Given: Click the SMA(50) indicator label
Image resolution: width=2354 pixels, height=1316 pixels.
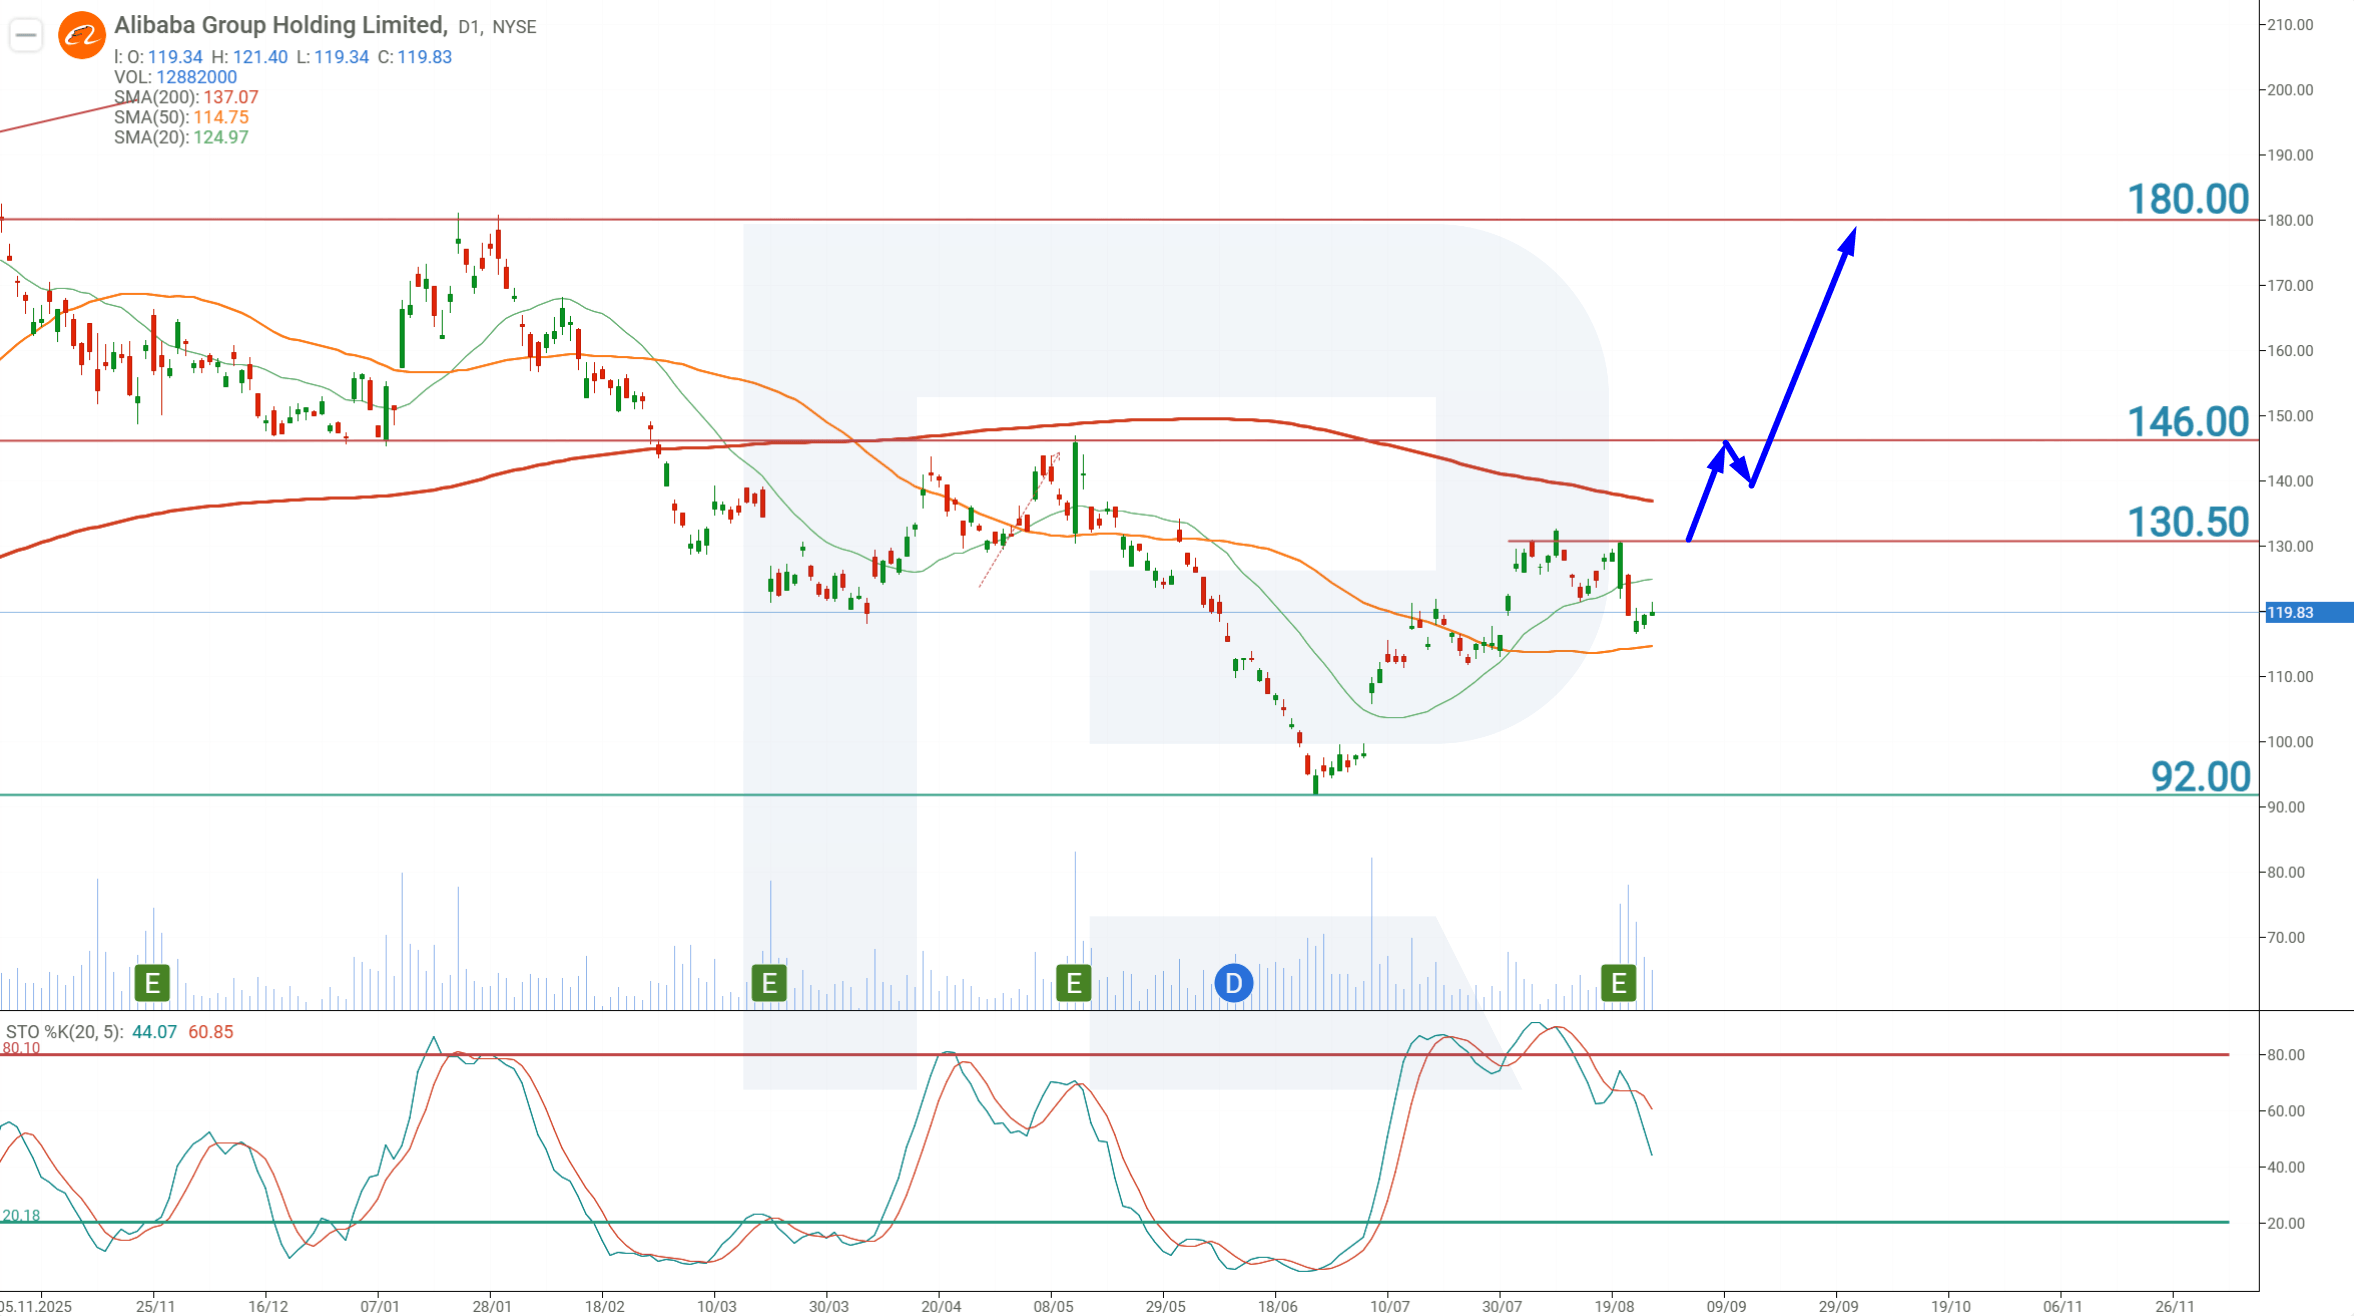Looking at the screenshot, I should 181,117.
